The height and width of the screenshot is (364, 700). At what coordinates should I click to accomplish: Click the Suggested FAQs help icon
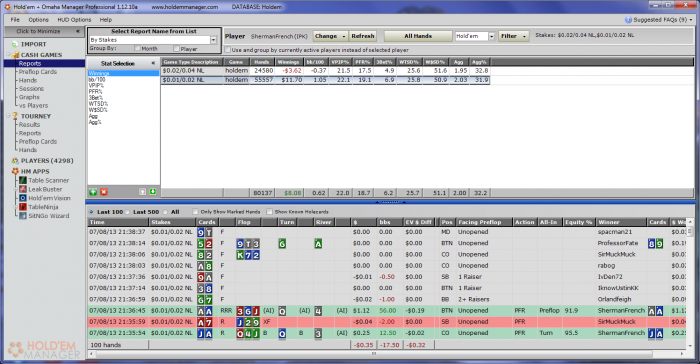(628, 20)
